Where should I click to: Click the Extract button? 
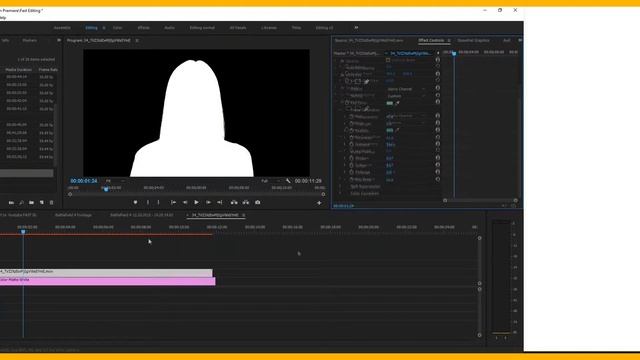pyautogui.click(x=246, y=202)
